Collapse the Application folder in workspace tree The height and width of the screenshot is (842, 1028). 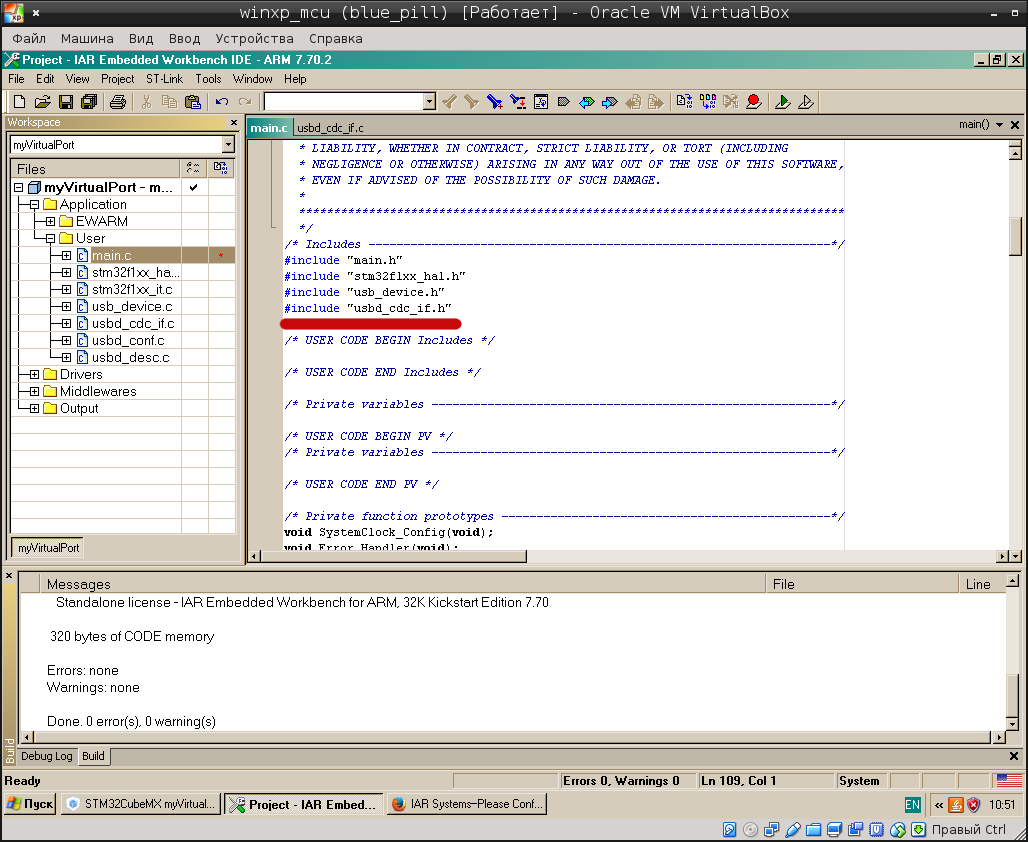pos(34,205)
